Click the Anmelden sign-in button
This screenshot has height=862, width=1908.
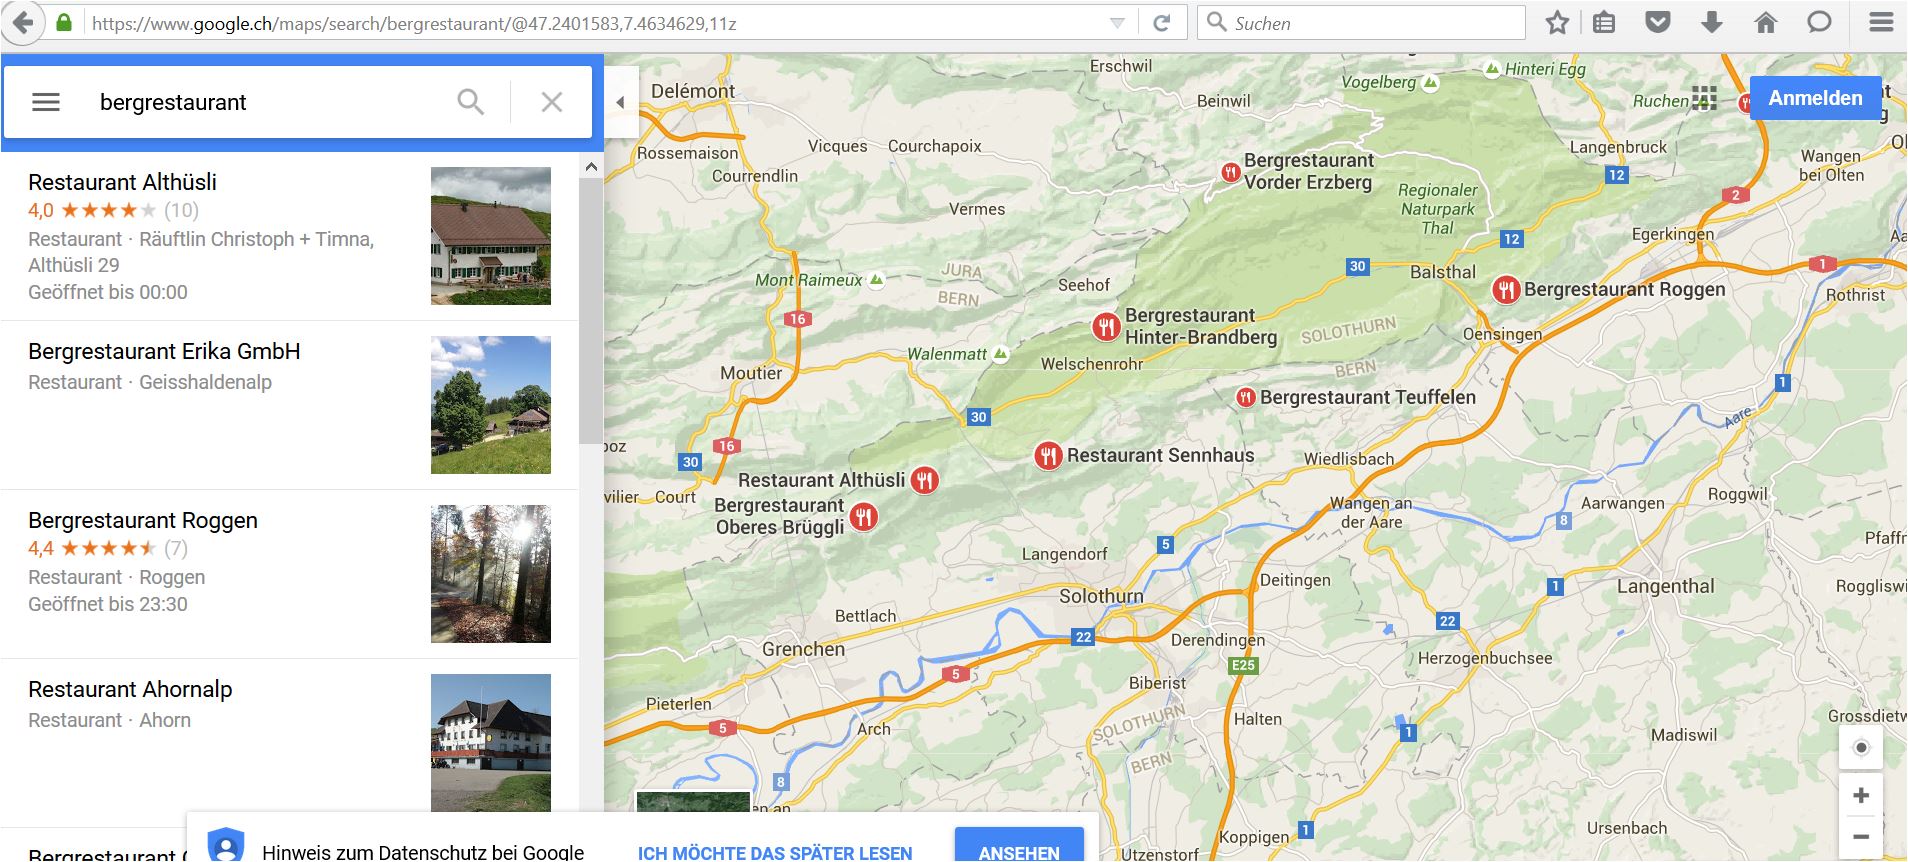pos(1815,98)
